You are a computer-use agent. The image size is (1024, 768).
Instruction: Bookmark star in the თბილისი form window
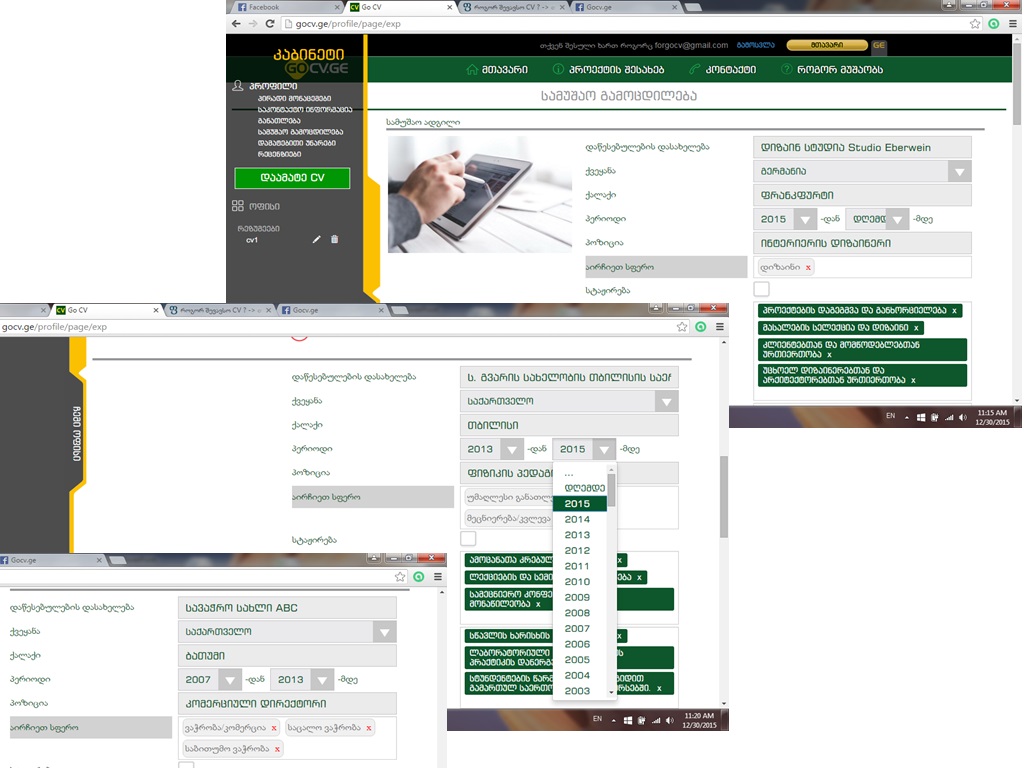[682, 327]
